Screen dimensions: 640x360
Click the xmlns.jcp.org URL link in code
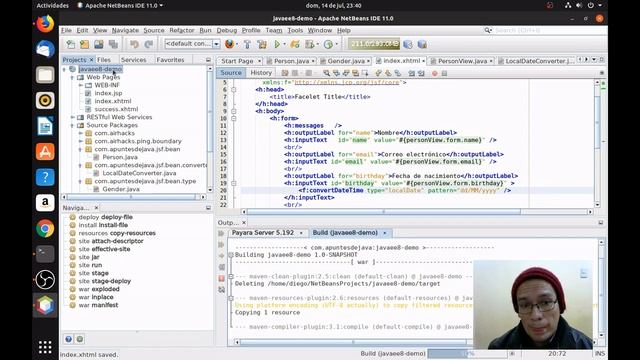coord(347,82)
